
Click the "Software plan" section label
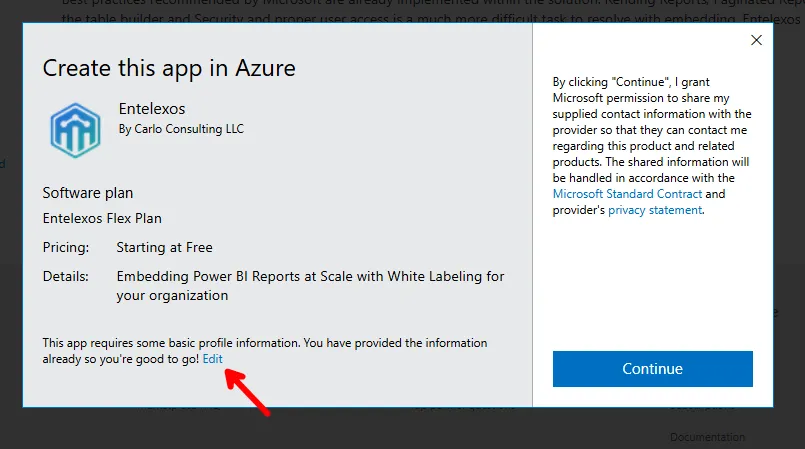[x=88, y=192]
